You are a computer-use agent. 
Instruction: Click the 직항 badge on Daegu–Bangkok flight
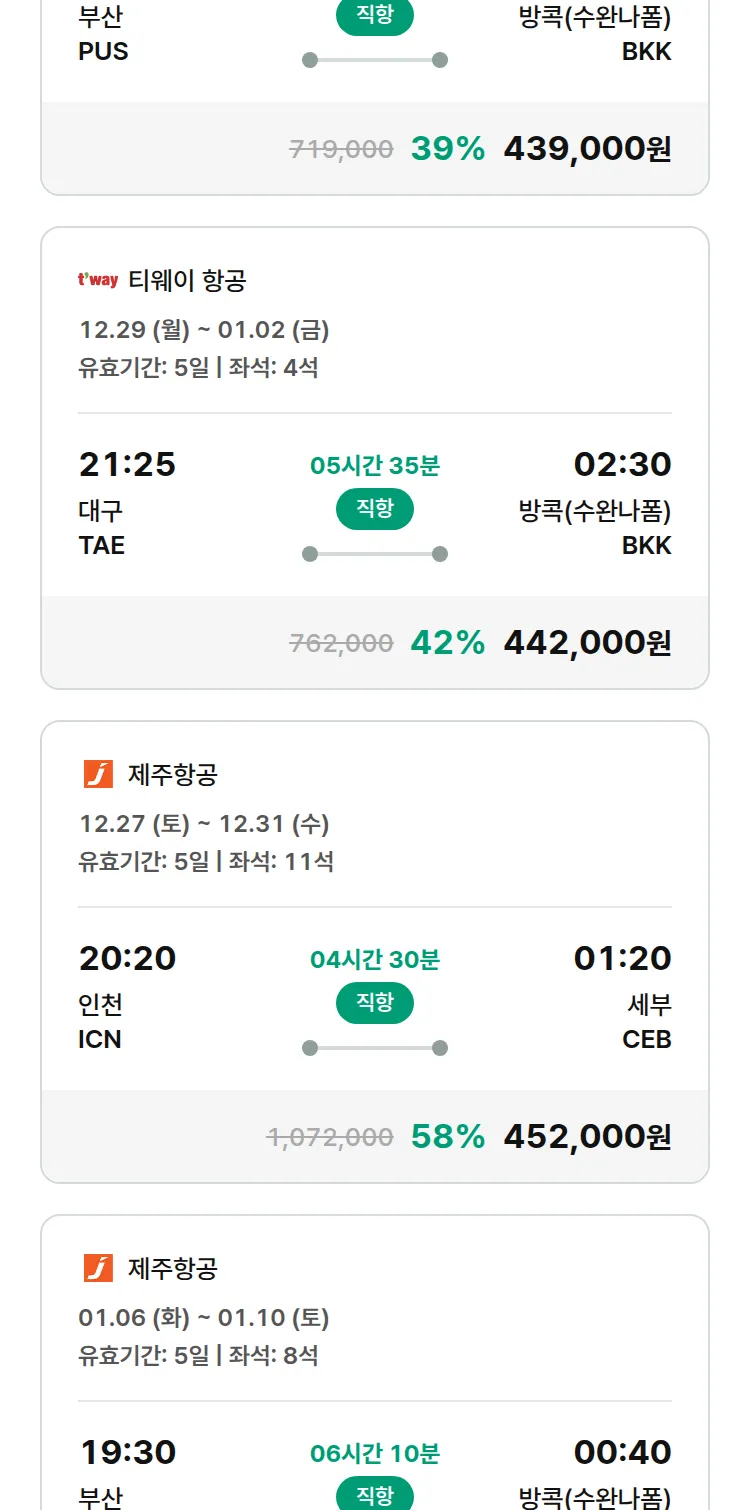(375, 509)
